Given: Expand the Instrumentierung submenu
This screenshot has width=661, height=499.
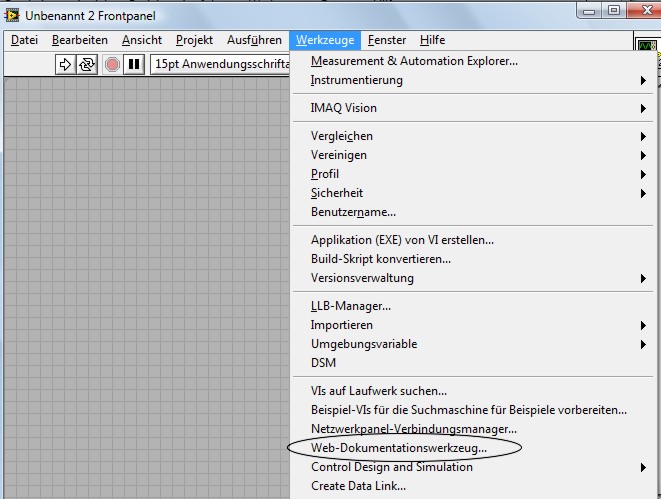Looking at the screenshot, I should (x=473, y=80).
